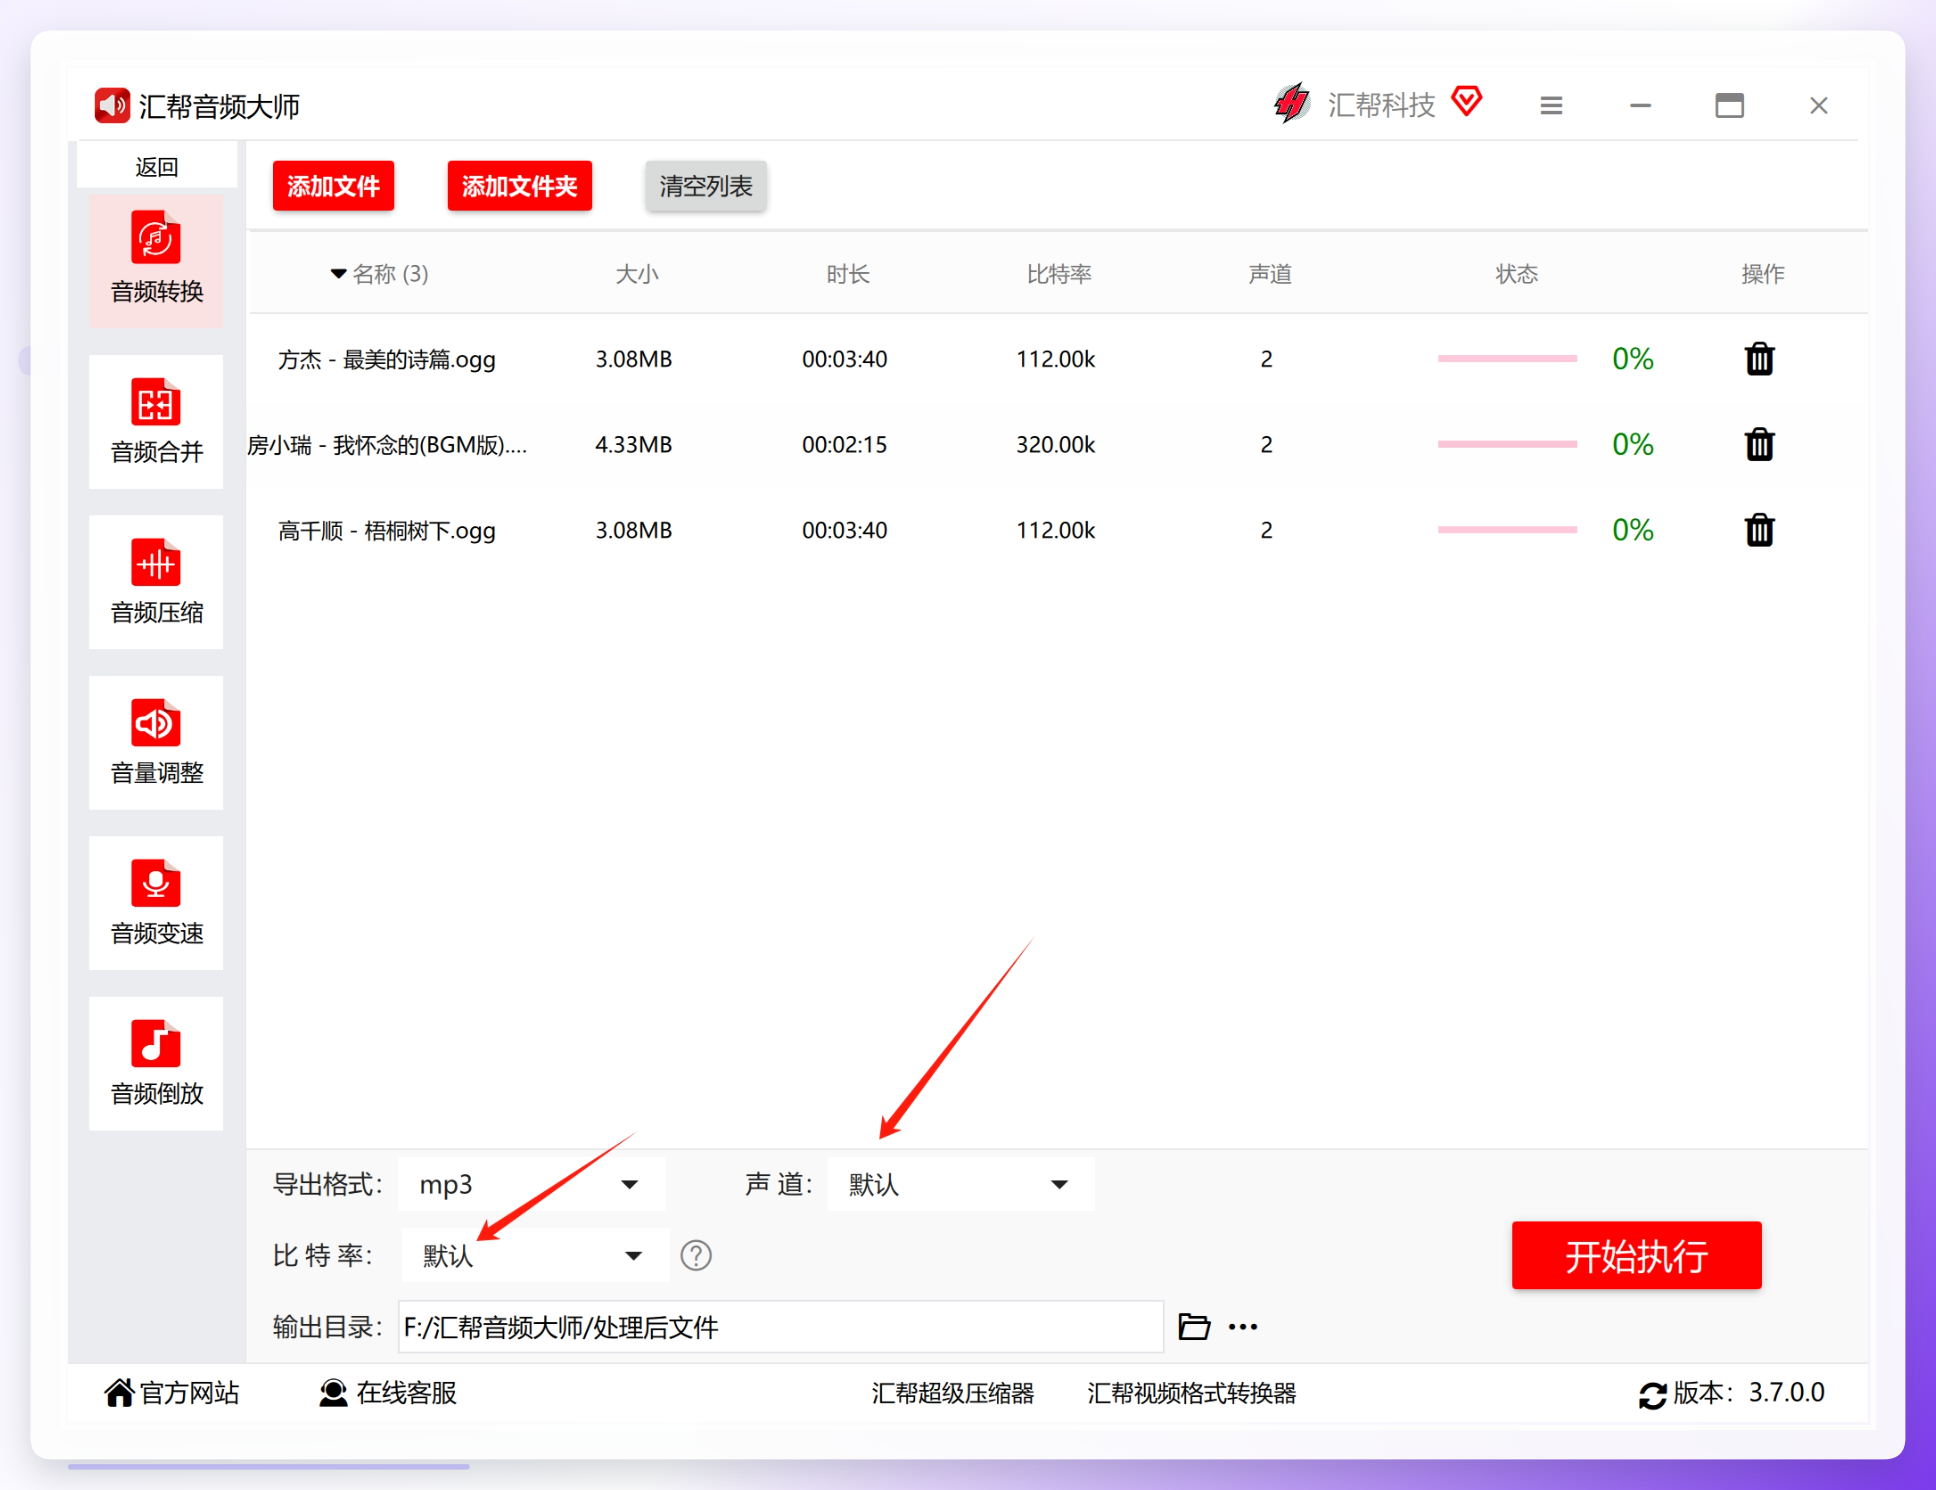
Task: Click the version refresh update icon
Action: (1652, 1394)
